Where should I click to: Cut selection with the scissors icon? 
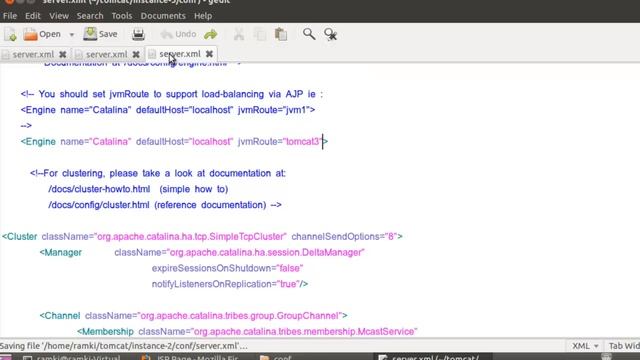coord(239,34)
